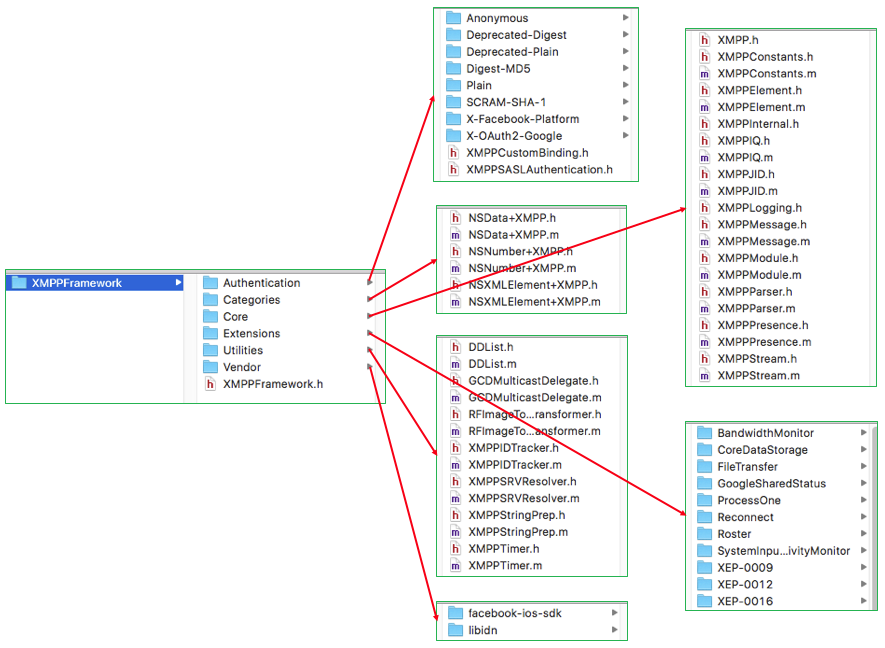Select XMPPIDTracker.m file name
The height and width of the screenshot is (648, 885).
point(515,465)
